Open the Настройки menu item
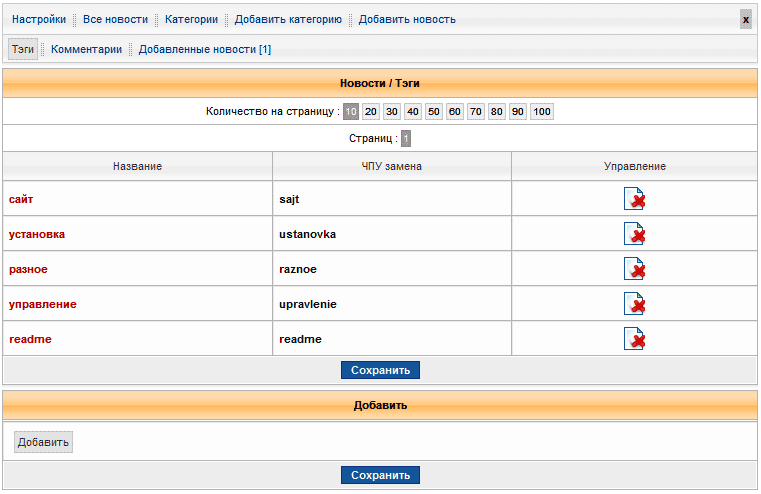Screen dimensions: 761x494 (39, 19)
